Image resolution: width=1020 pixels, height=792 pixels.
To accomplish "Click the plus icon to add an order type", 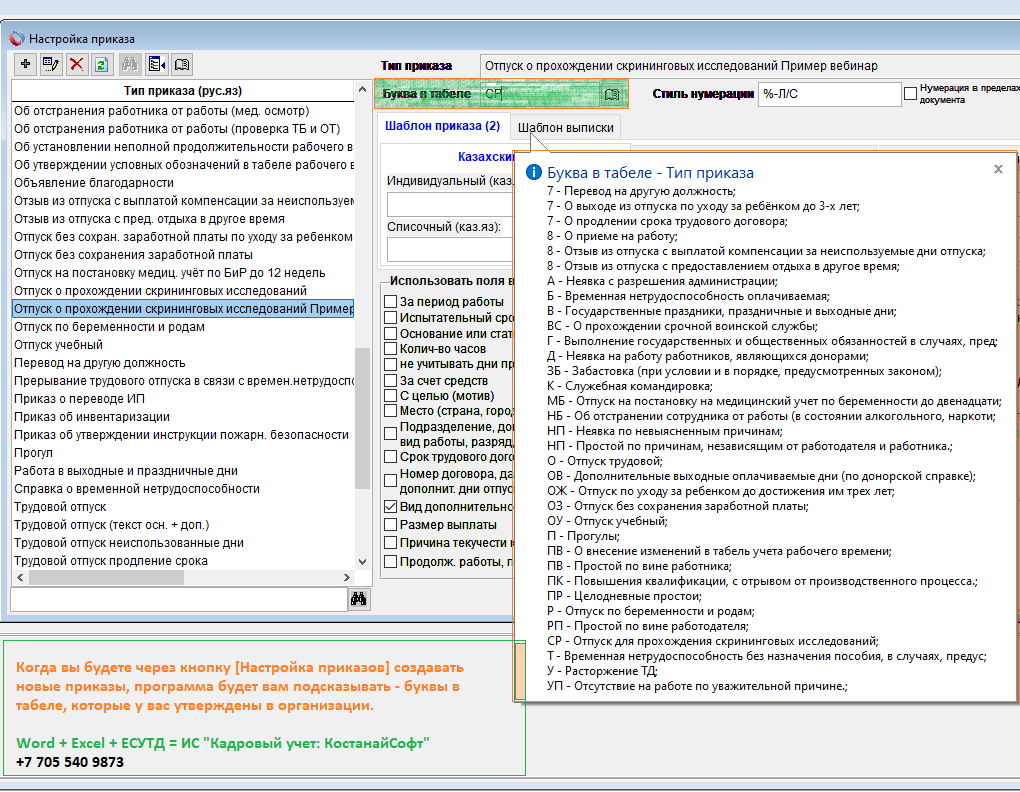I will pyautogui.click(x=25, y=64).
